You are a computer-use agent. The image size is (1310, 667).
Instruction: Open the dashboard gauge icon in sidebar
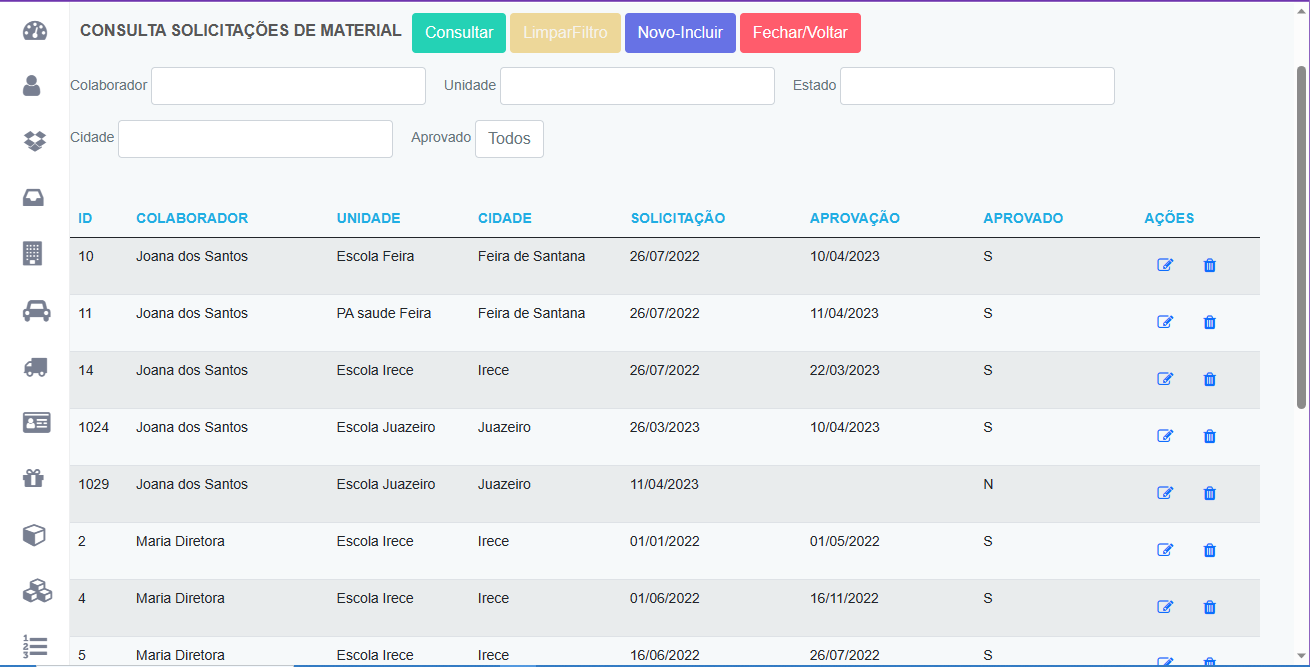click(35, 30)
